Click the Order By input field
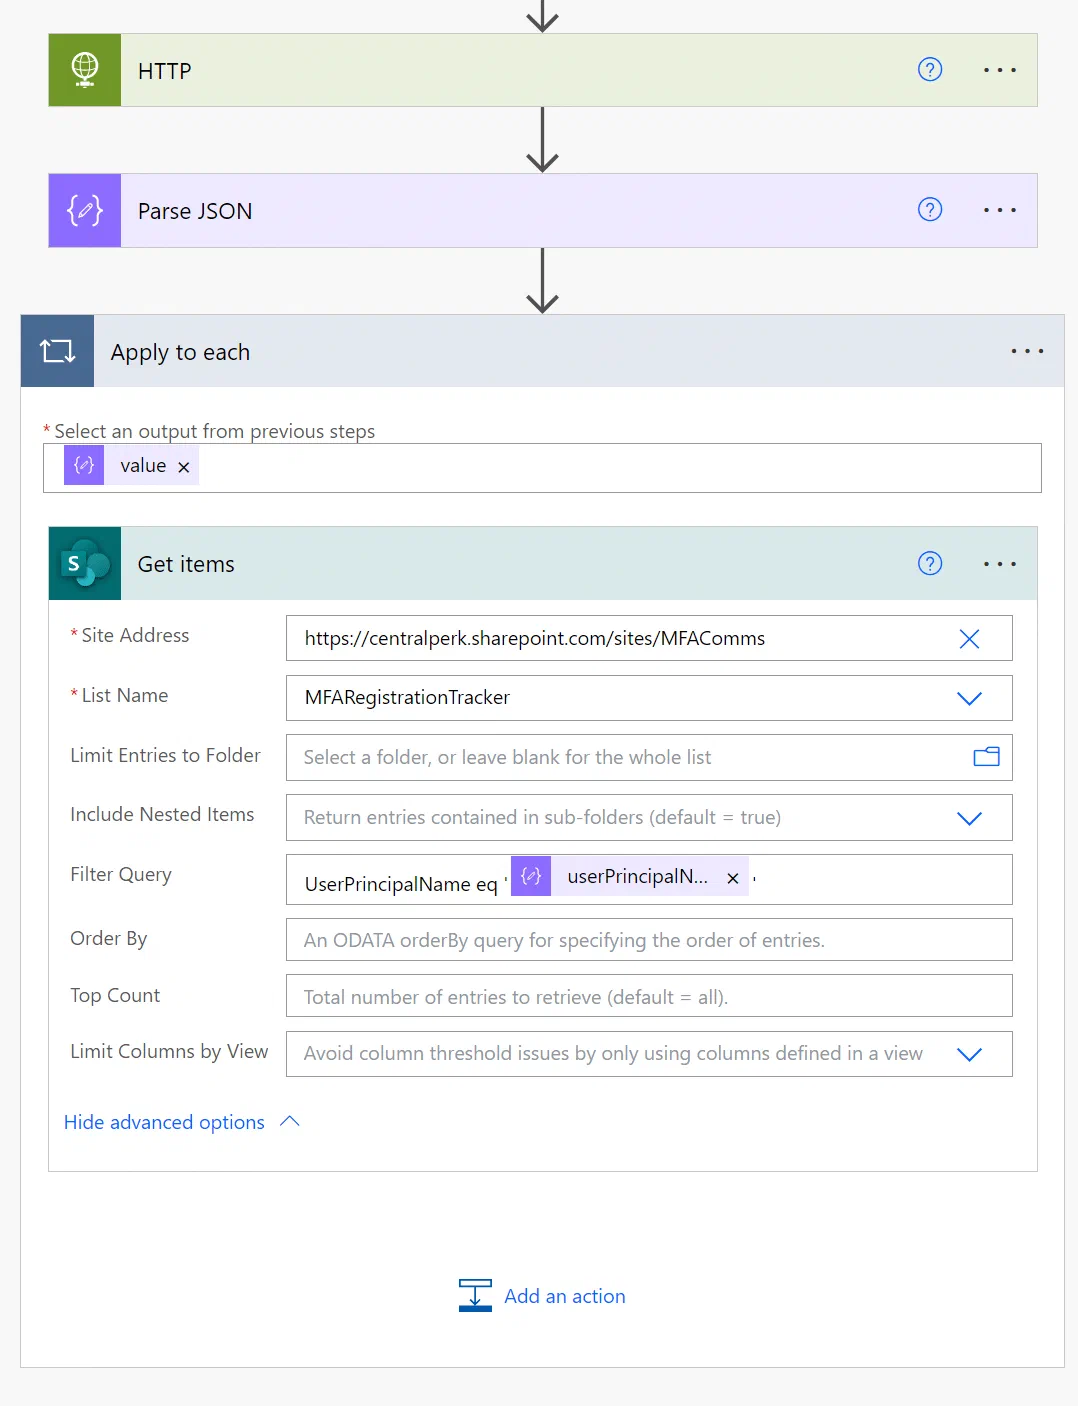1078x1406 pixels. pyautogui.click(x=649, y=940)
